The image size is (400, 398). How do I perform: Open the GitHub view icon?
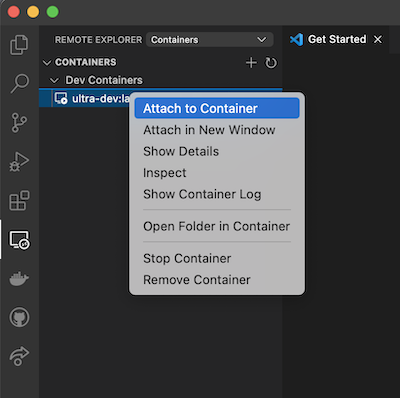coord(19,317)
